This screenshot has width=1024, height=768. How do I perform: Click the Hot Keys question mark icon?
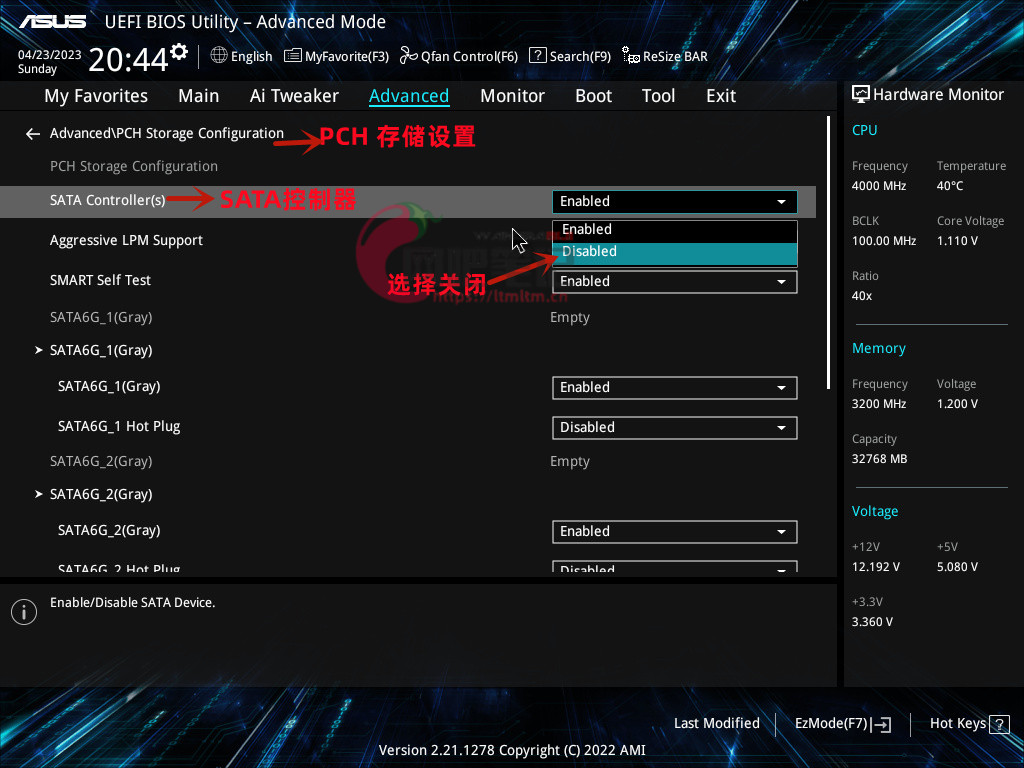(x=999, y=724)
